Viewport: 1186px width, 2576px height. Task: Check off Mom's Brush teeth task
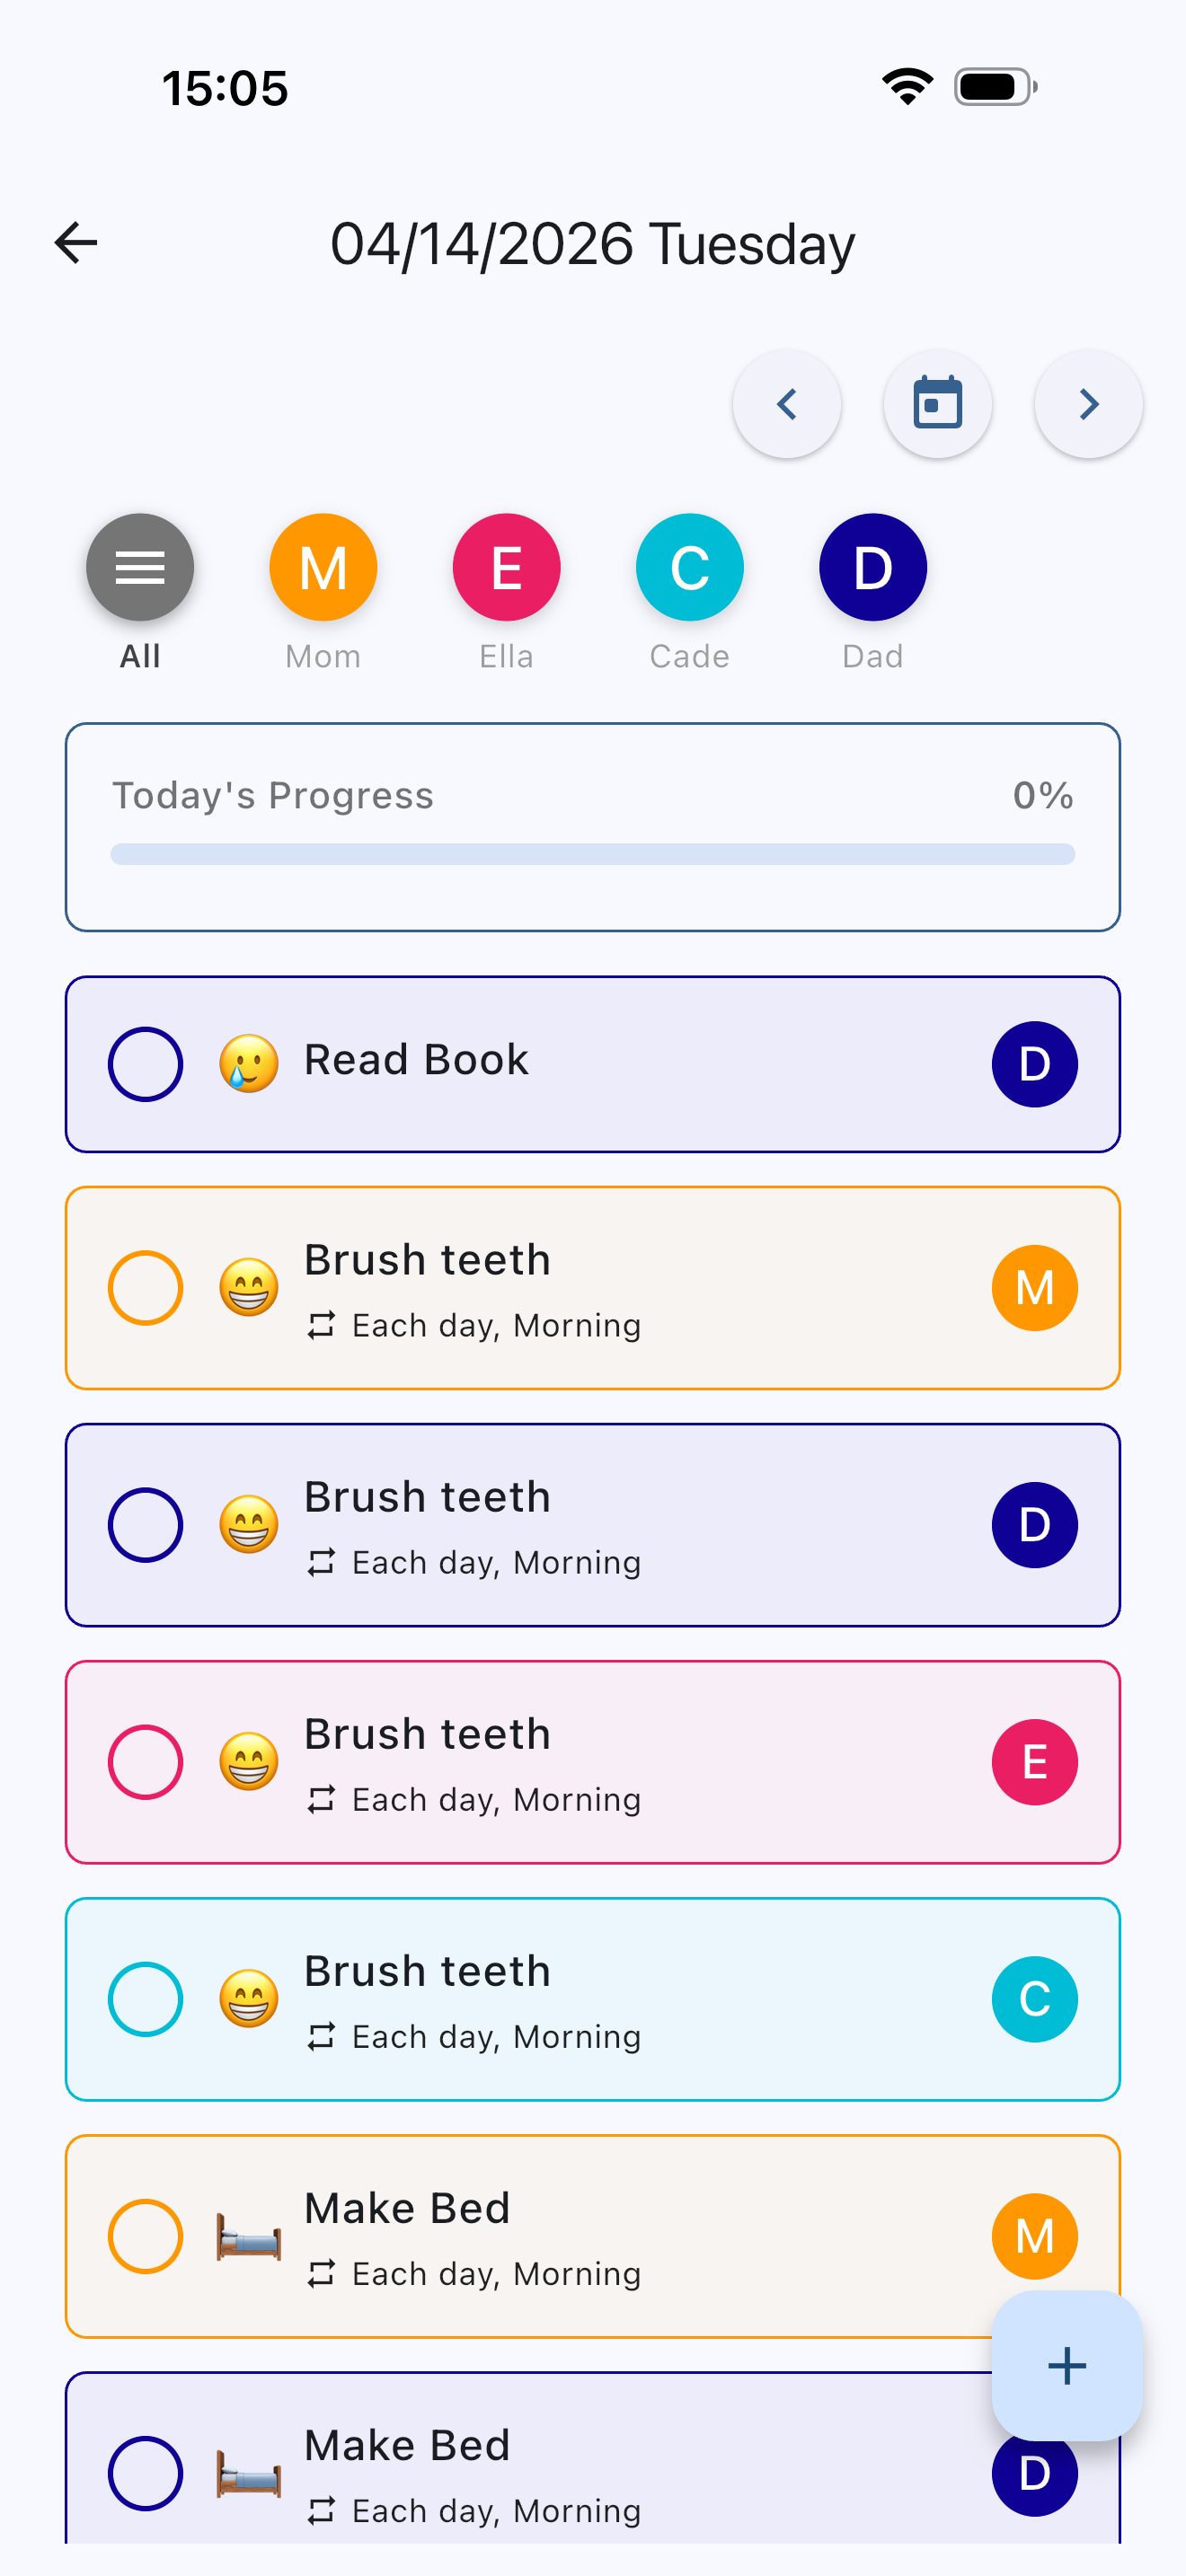click(145, 1288)
